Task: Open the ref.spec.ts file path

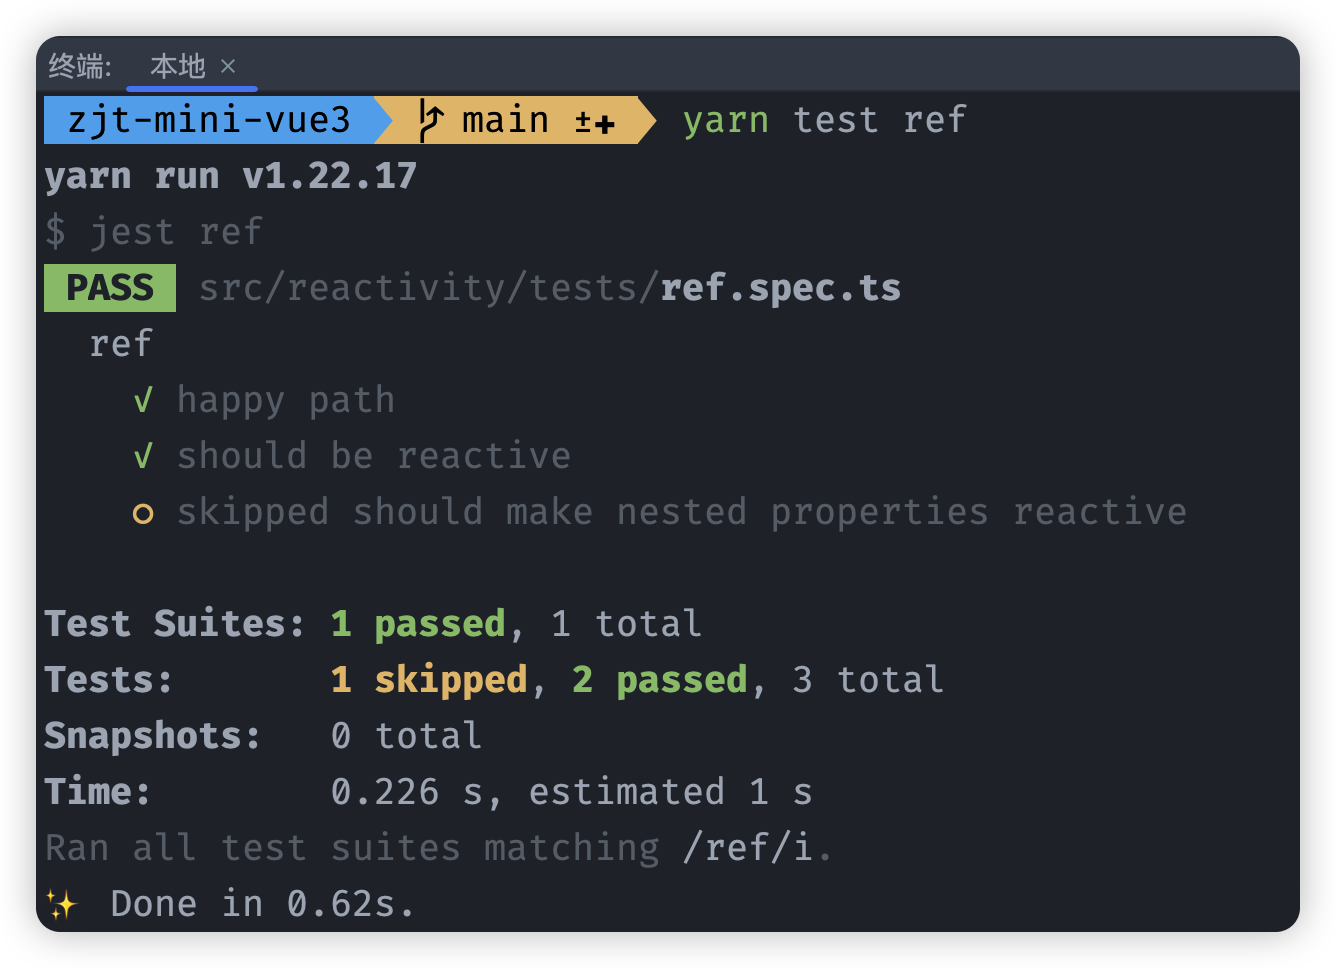Action: [549, 288]
